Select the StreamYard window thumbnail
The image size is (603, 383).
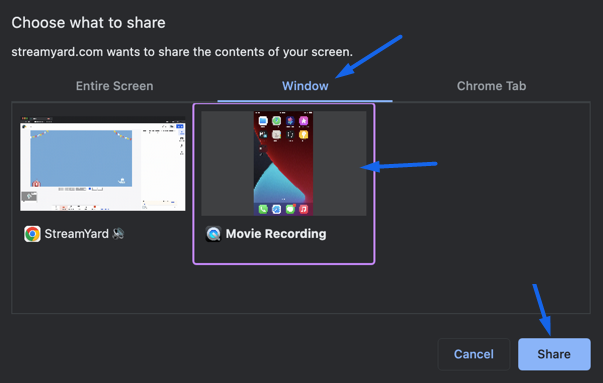[x=103, y=163]
